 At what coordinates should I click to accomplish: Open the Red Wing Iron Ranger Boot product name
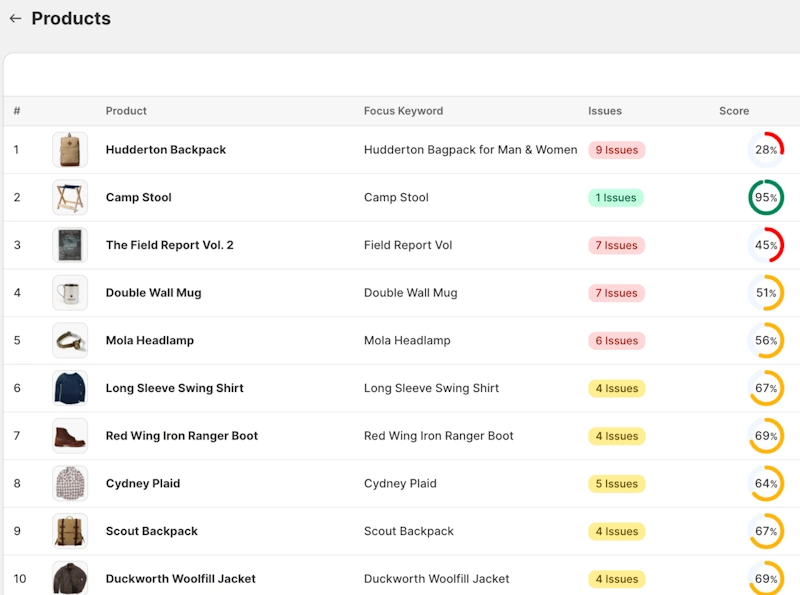[x=182, y=436]
